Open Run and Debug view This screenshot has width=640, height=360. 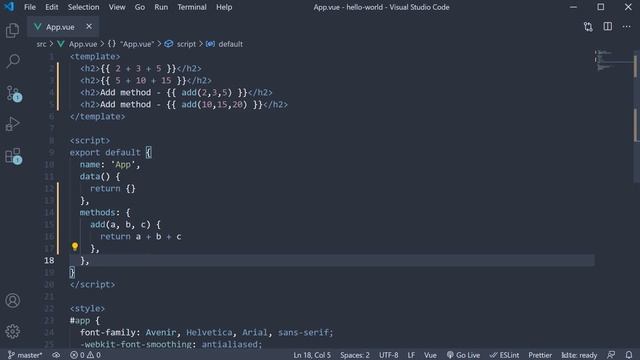pyautogui.click(x=13, y=124)
